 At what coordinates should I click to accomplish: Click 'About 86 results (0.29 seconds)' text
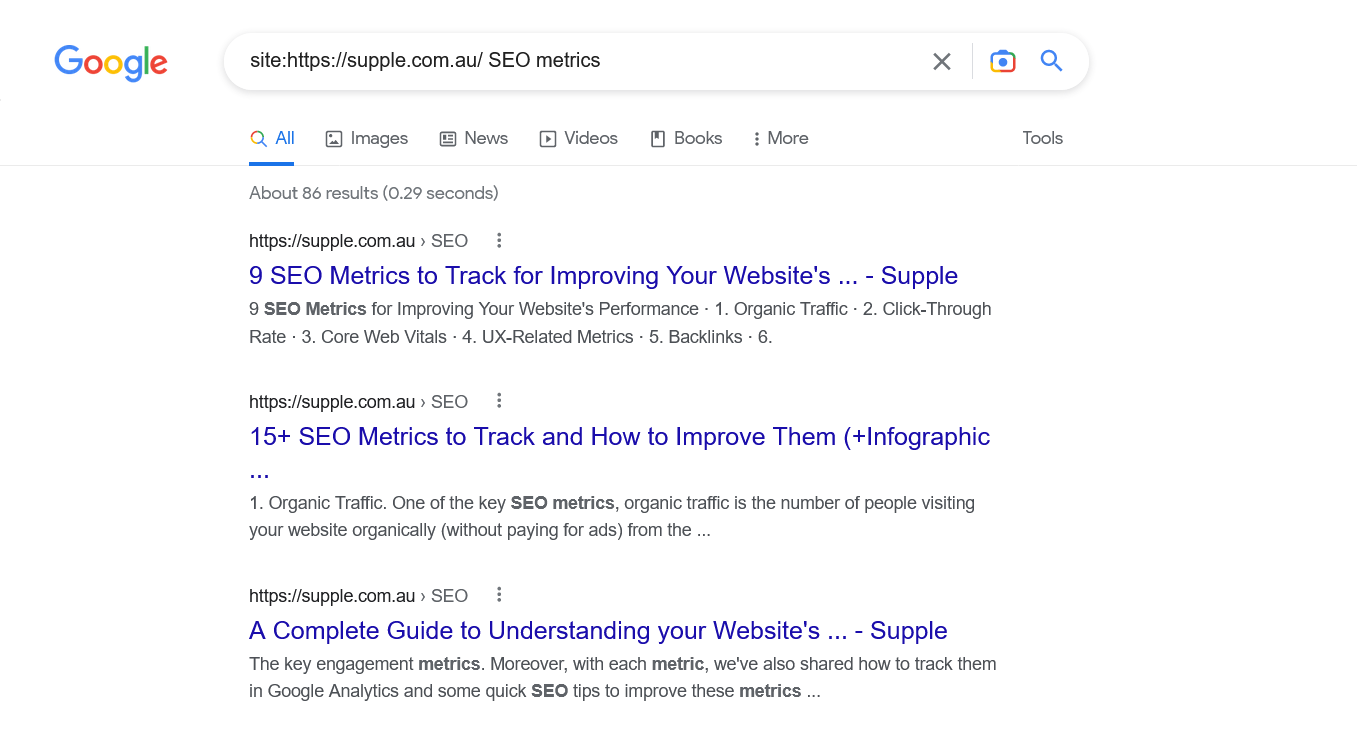(x=374, y=193)
